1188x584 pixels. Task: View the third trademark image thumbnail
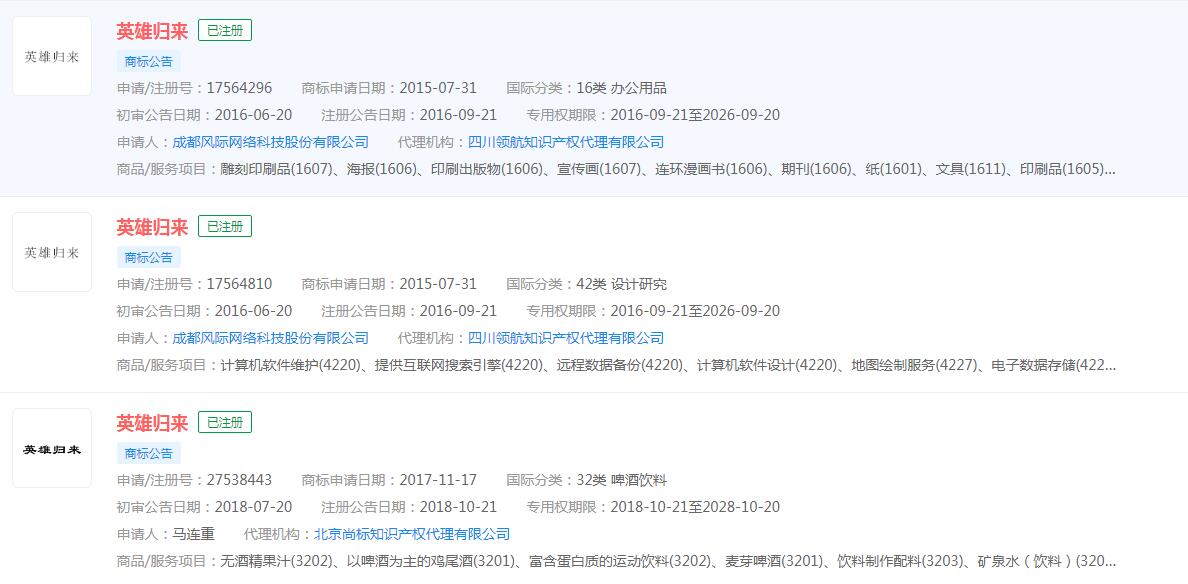tap(51, 448)
